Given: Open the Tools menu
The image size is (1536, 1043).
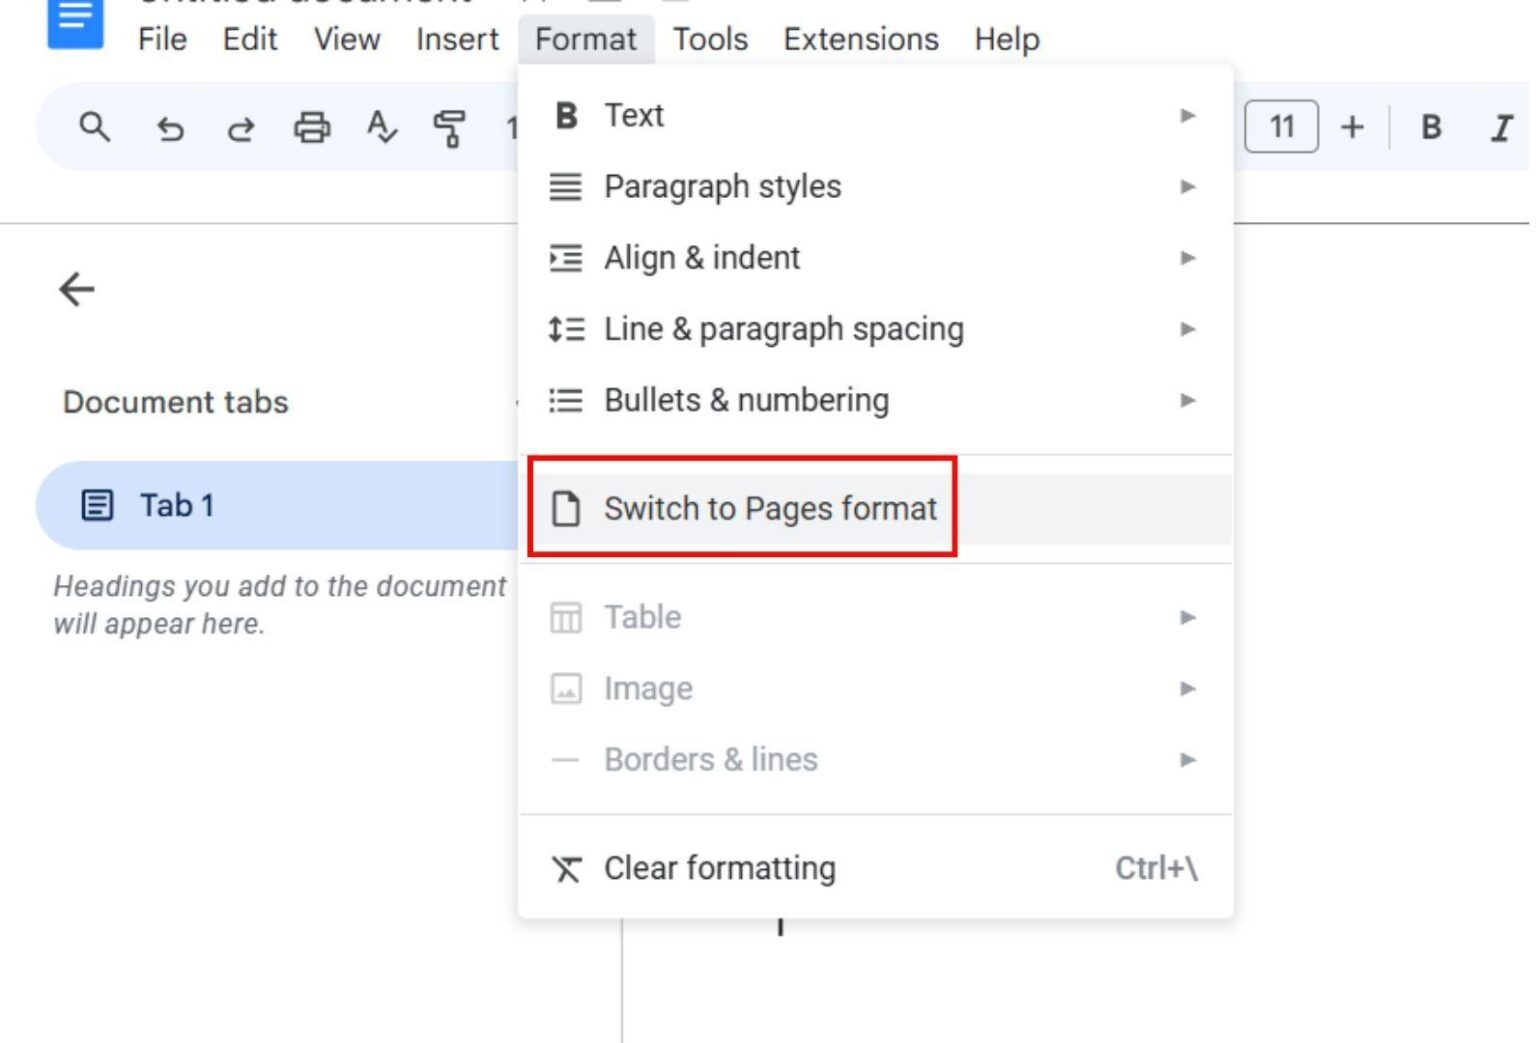Looking at the screenshot, I should tap(710, 39).
